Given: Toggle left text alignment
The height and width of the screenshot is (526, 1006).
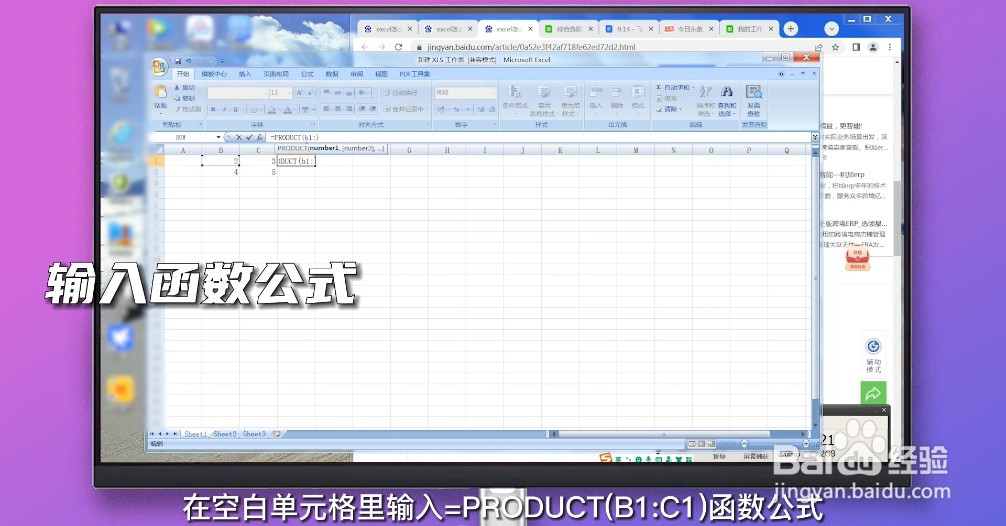Looking at the screenshot, I should click(326, 109).
